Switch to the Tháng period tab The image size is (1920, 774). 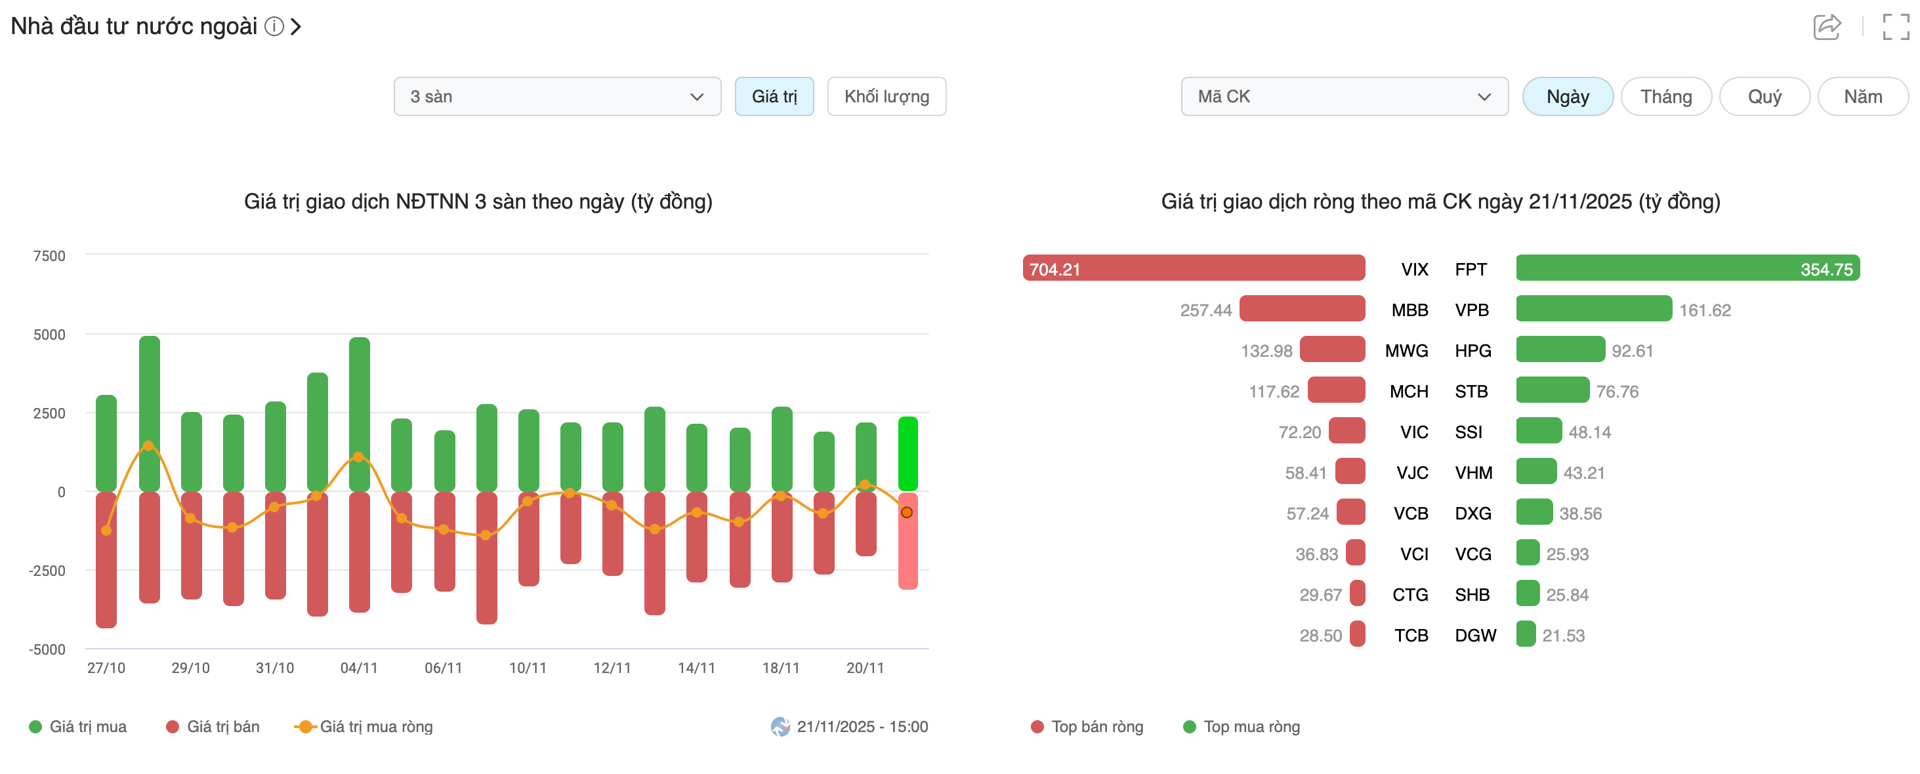[x=1666, y=97]
